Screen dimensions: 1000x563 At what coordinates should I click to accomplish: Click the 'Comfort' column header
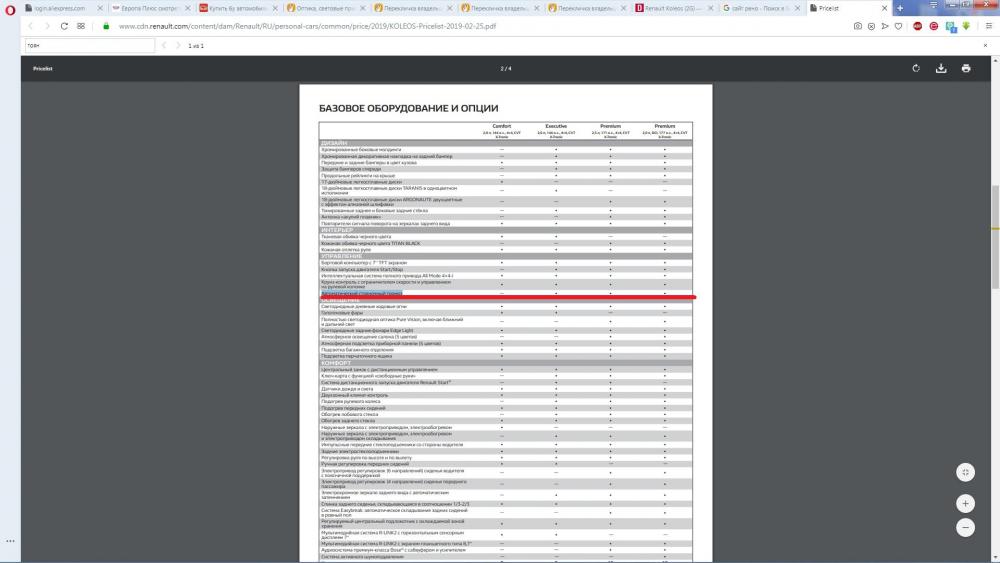pos(502,126)
